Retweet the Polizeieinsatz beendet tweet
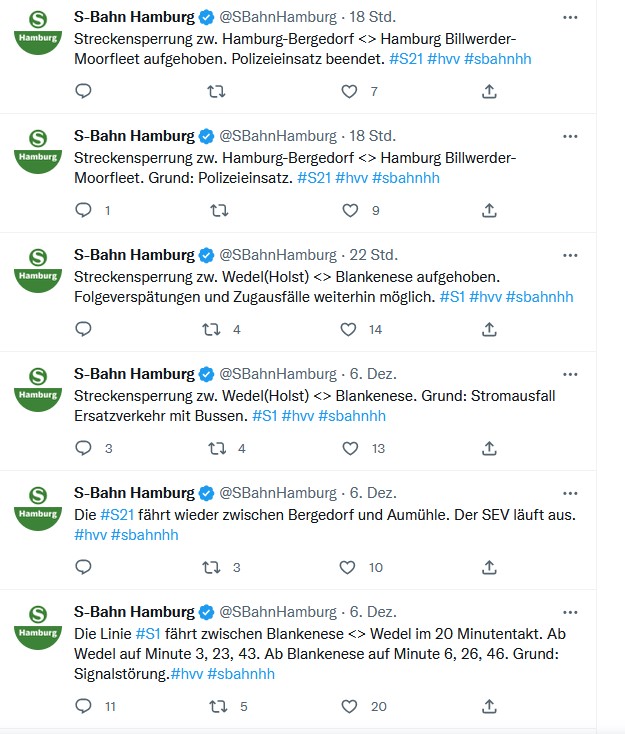625x734 pixels. pyautogui.click(x=216, y=91)
